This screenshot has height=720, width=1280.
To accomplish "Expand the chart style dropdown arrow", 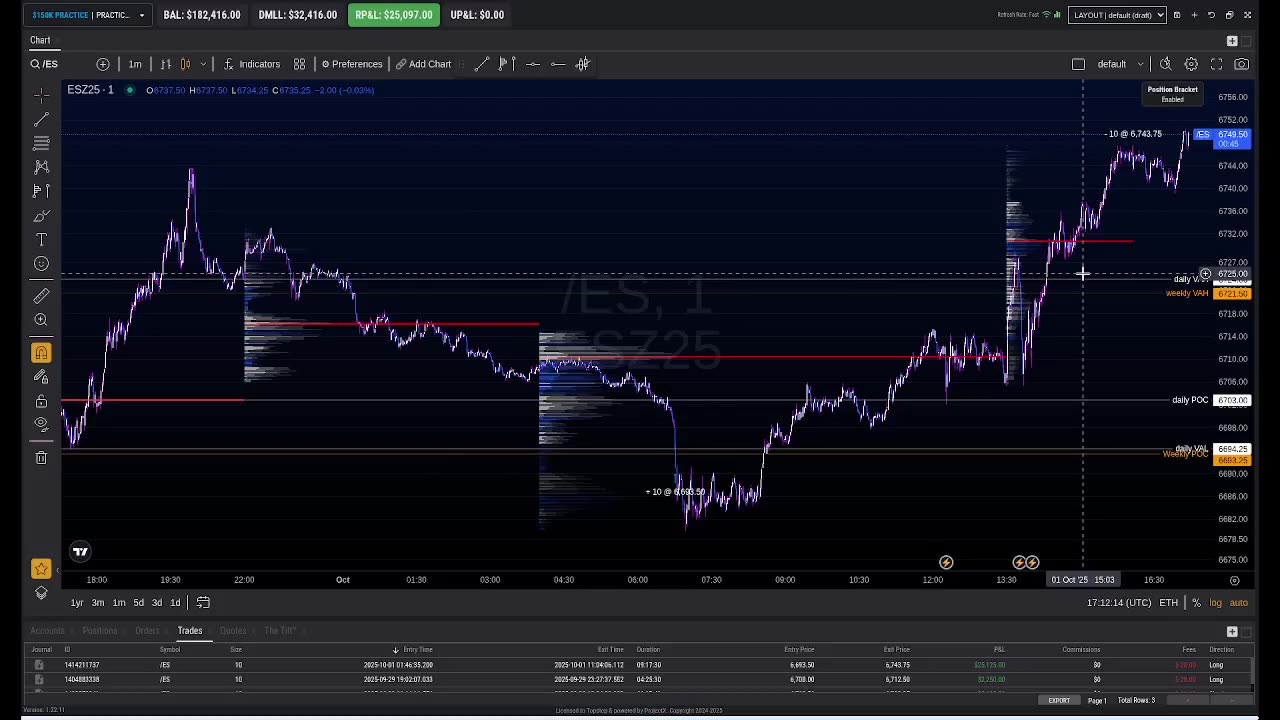I will (203, 64).
